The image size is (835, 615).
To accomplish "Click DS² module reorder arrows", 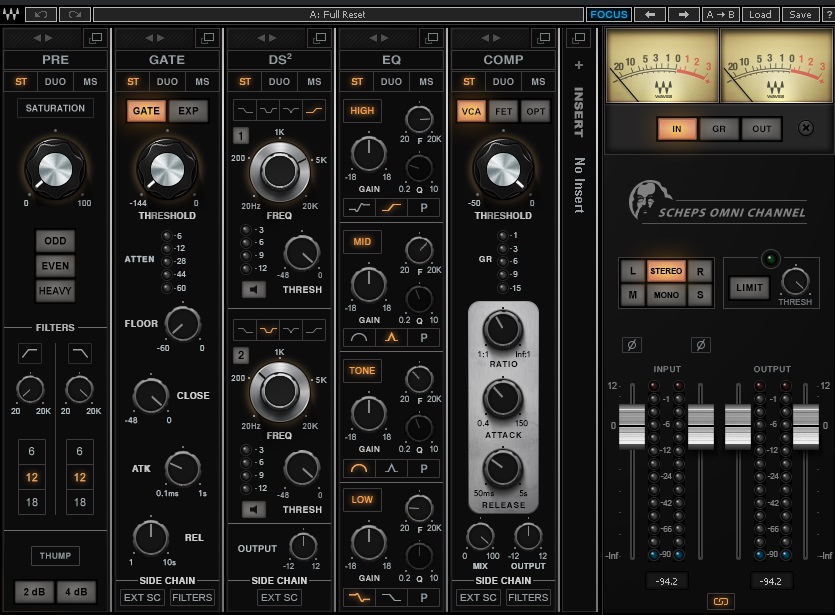I will tap(266, 38).
